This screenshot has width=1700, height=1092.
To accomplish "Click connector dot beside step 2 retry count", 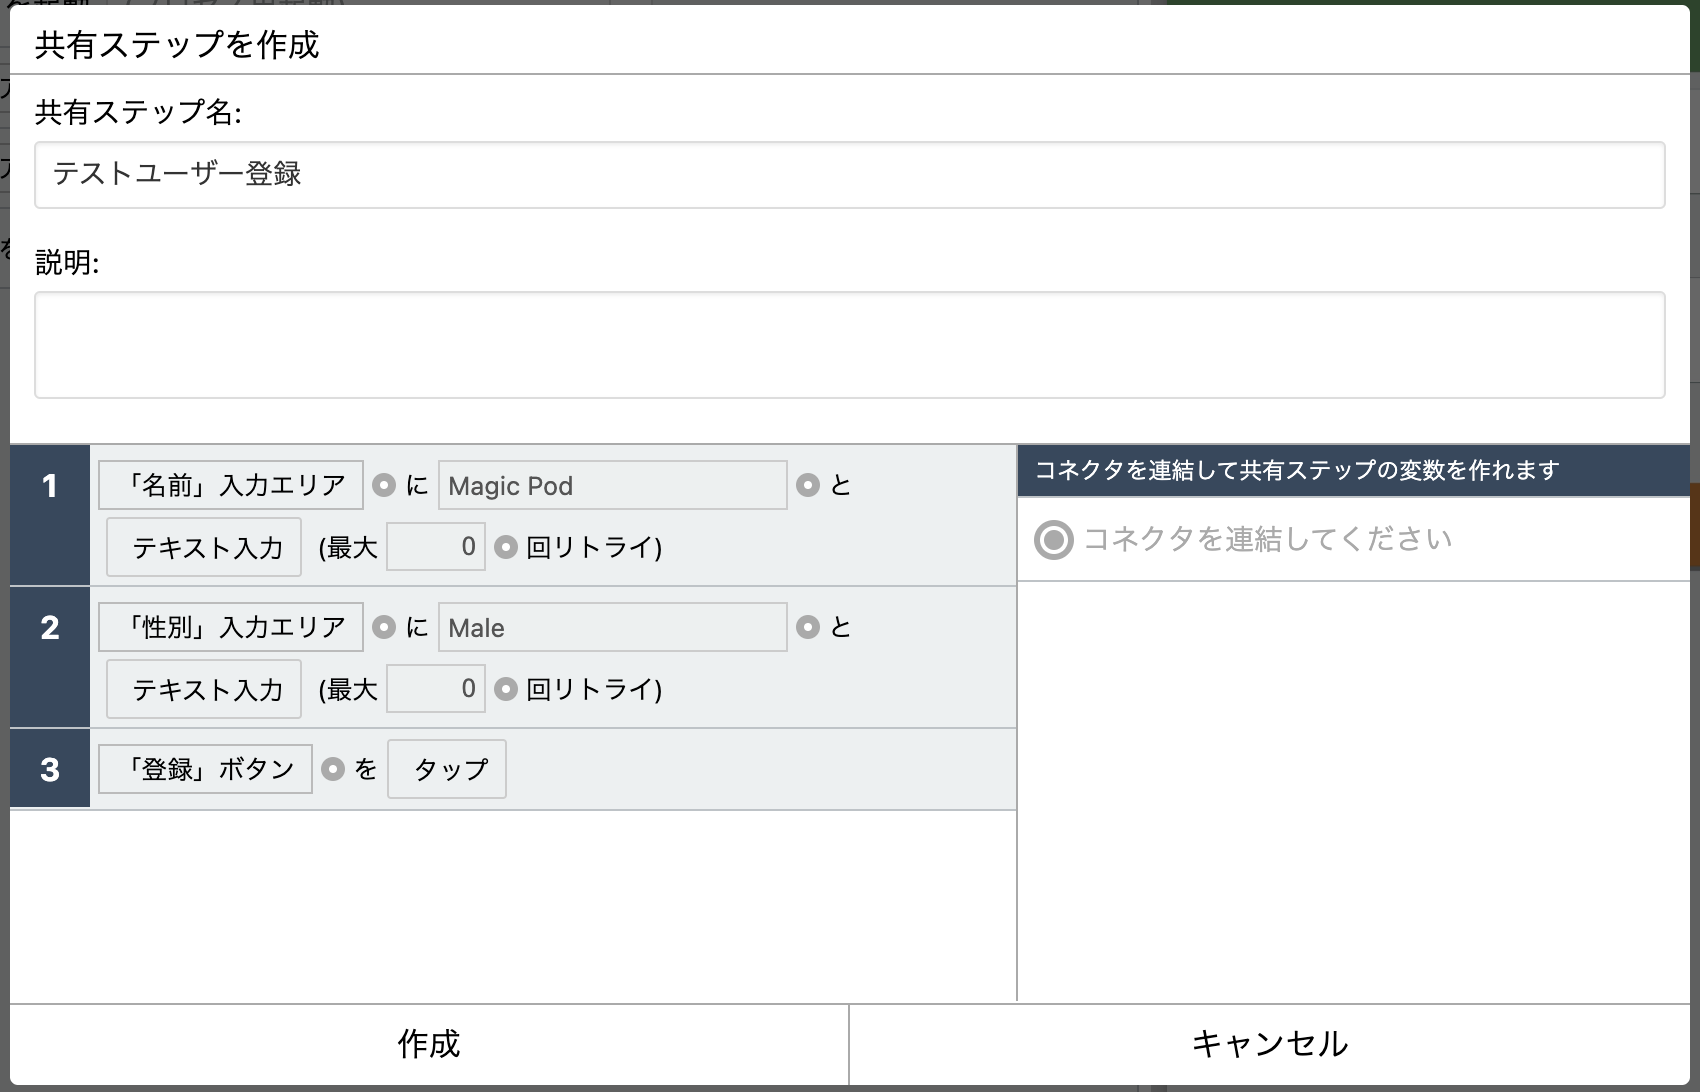I will [x=506, y=689].
